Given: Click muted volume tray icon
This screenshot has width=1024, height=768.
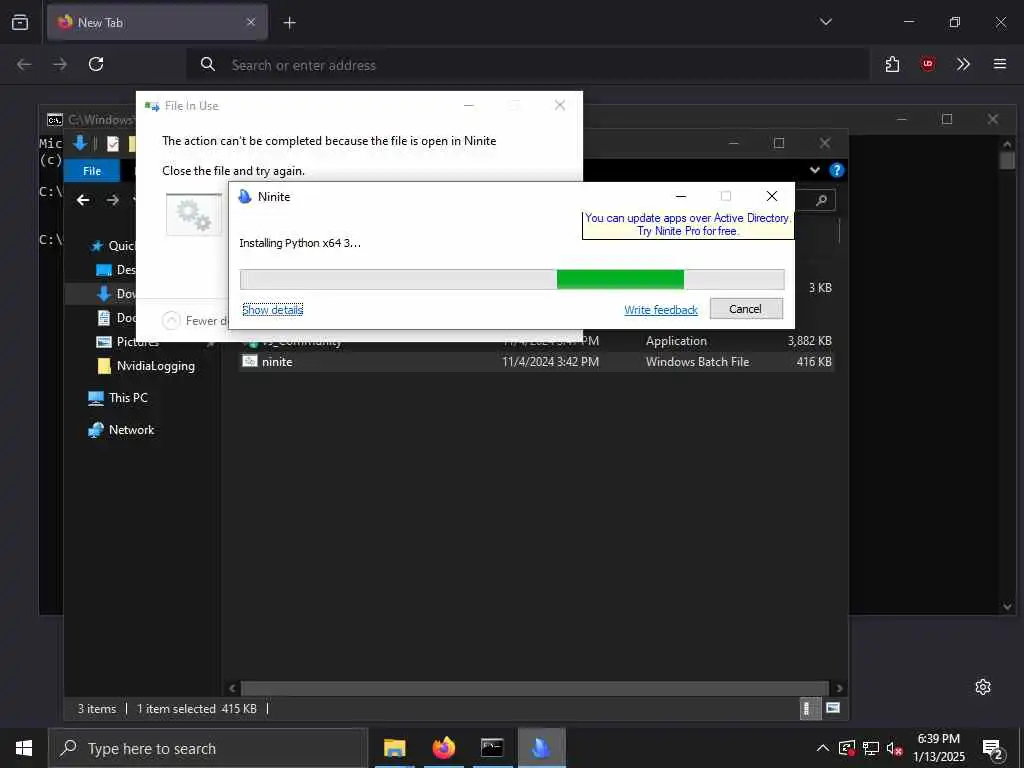Looking at the screenshot, I should pyautogui.click(x=894, y=749).
